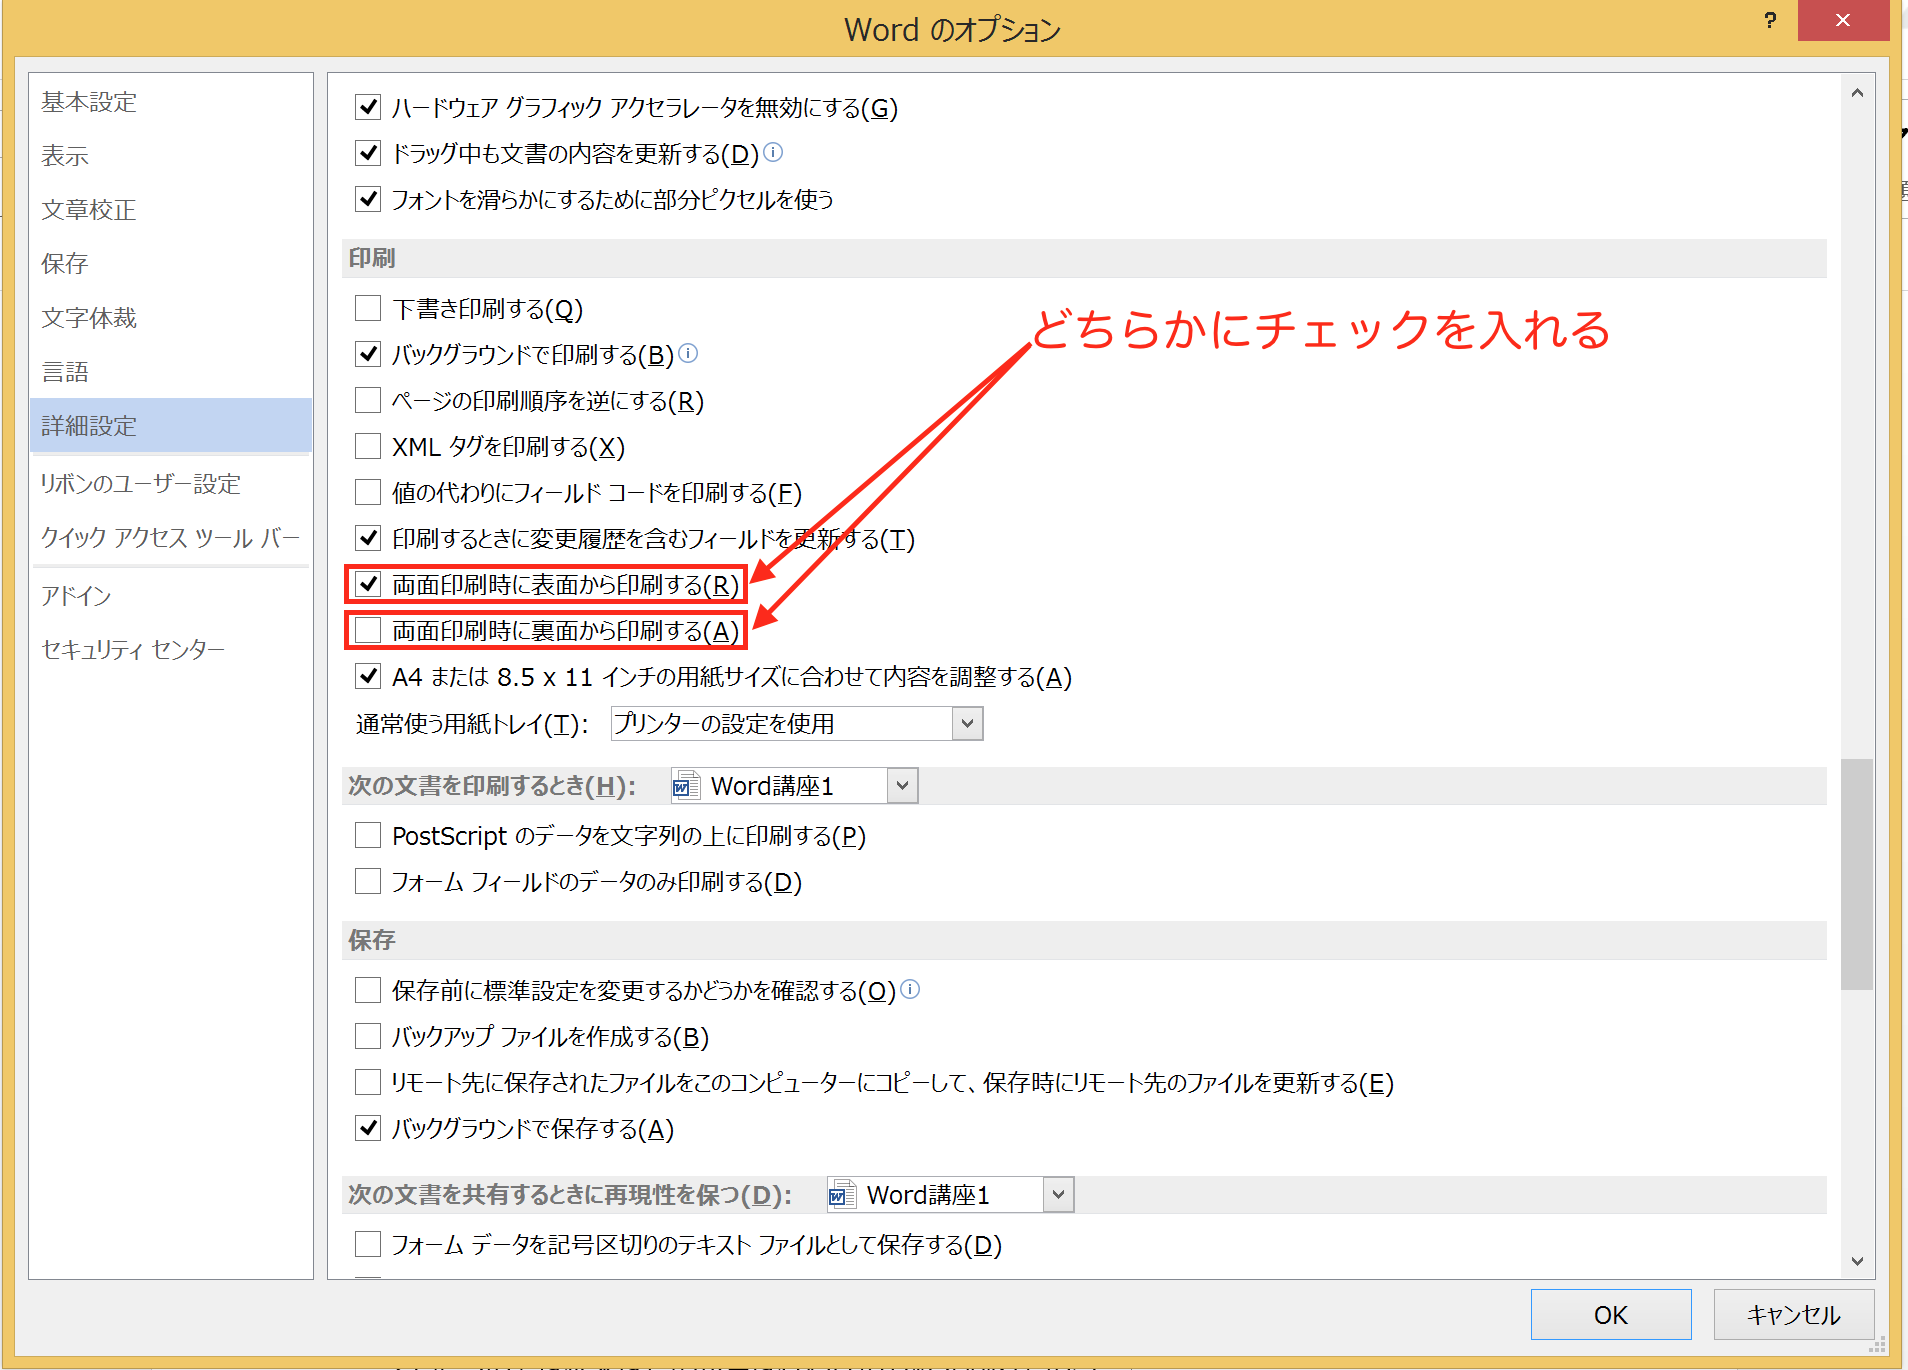This screenshot has height=1370, width=1908.
Task: Enable 下書き印刷する checkbox
Action: pyautogui.click(x=368, y=307)
